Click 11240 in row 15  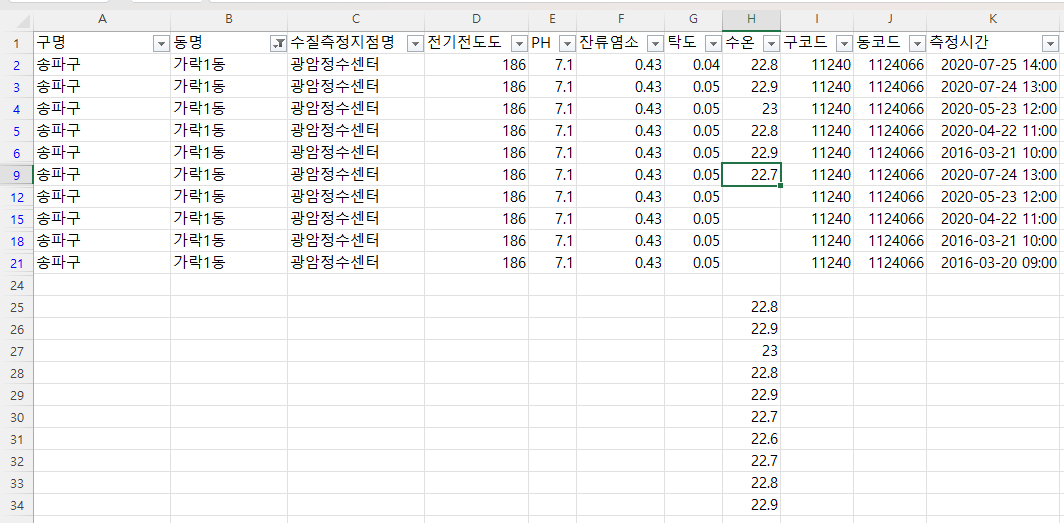click(817, 218)
